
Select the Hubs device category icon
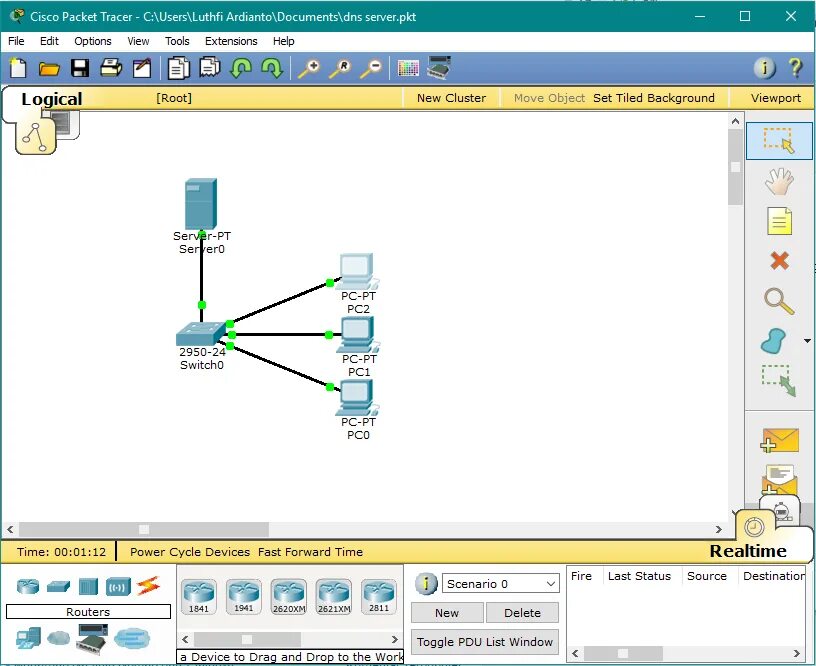[88, 586]
